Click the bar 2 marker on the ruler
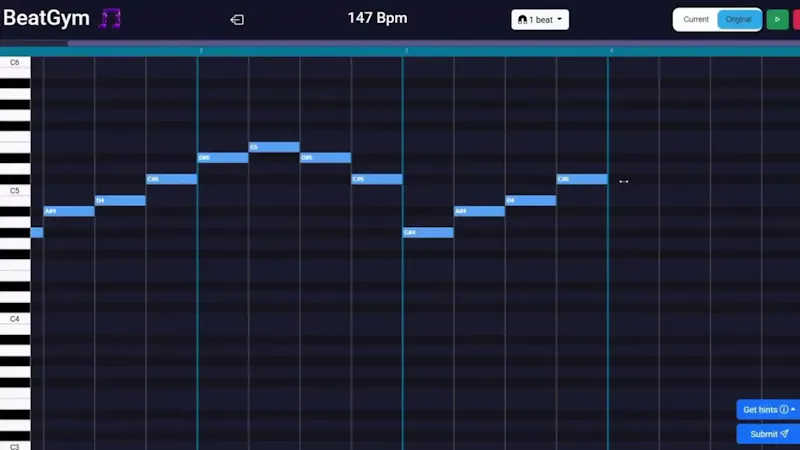This screenshot has height=450, width=800. (201, 51)
